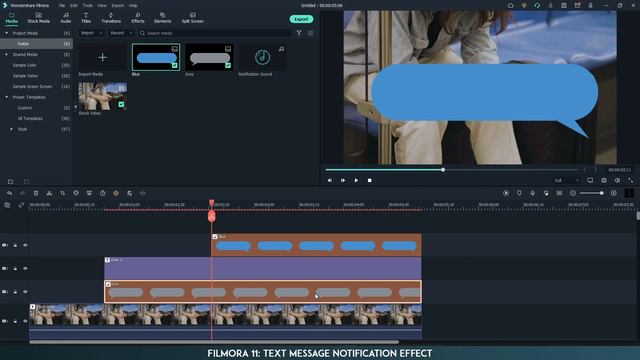
Task: Take a snapshot with the camera icon
Action: tap(604, 180)
